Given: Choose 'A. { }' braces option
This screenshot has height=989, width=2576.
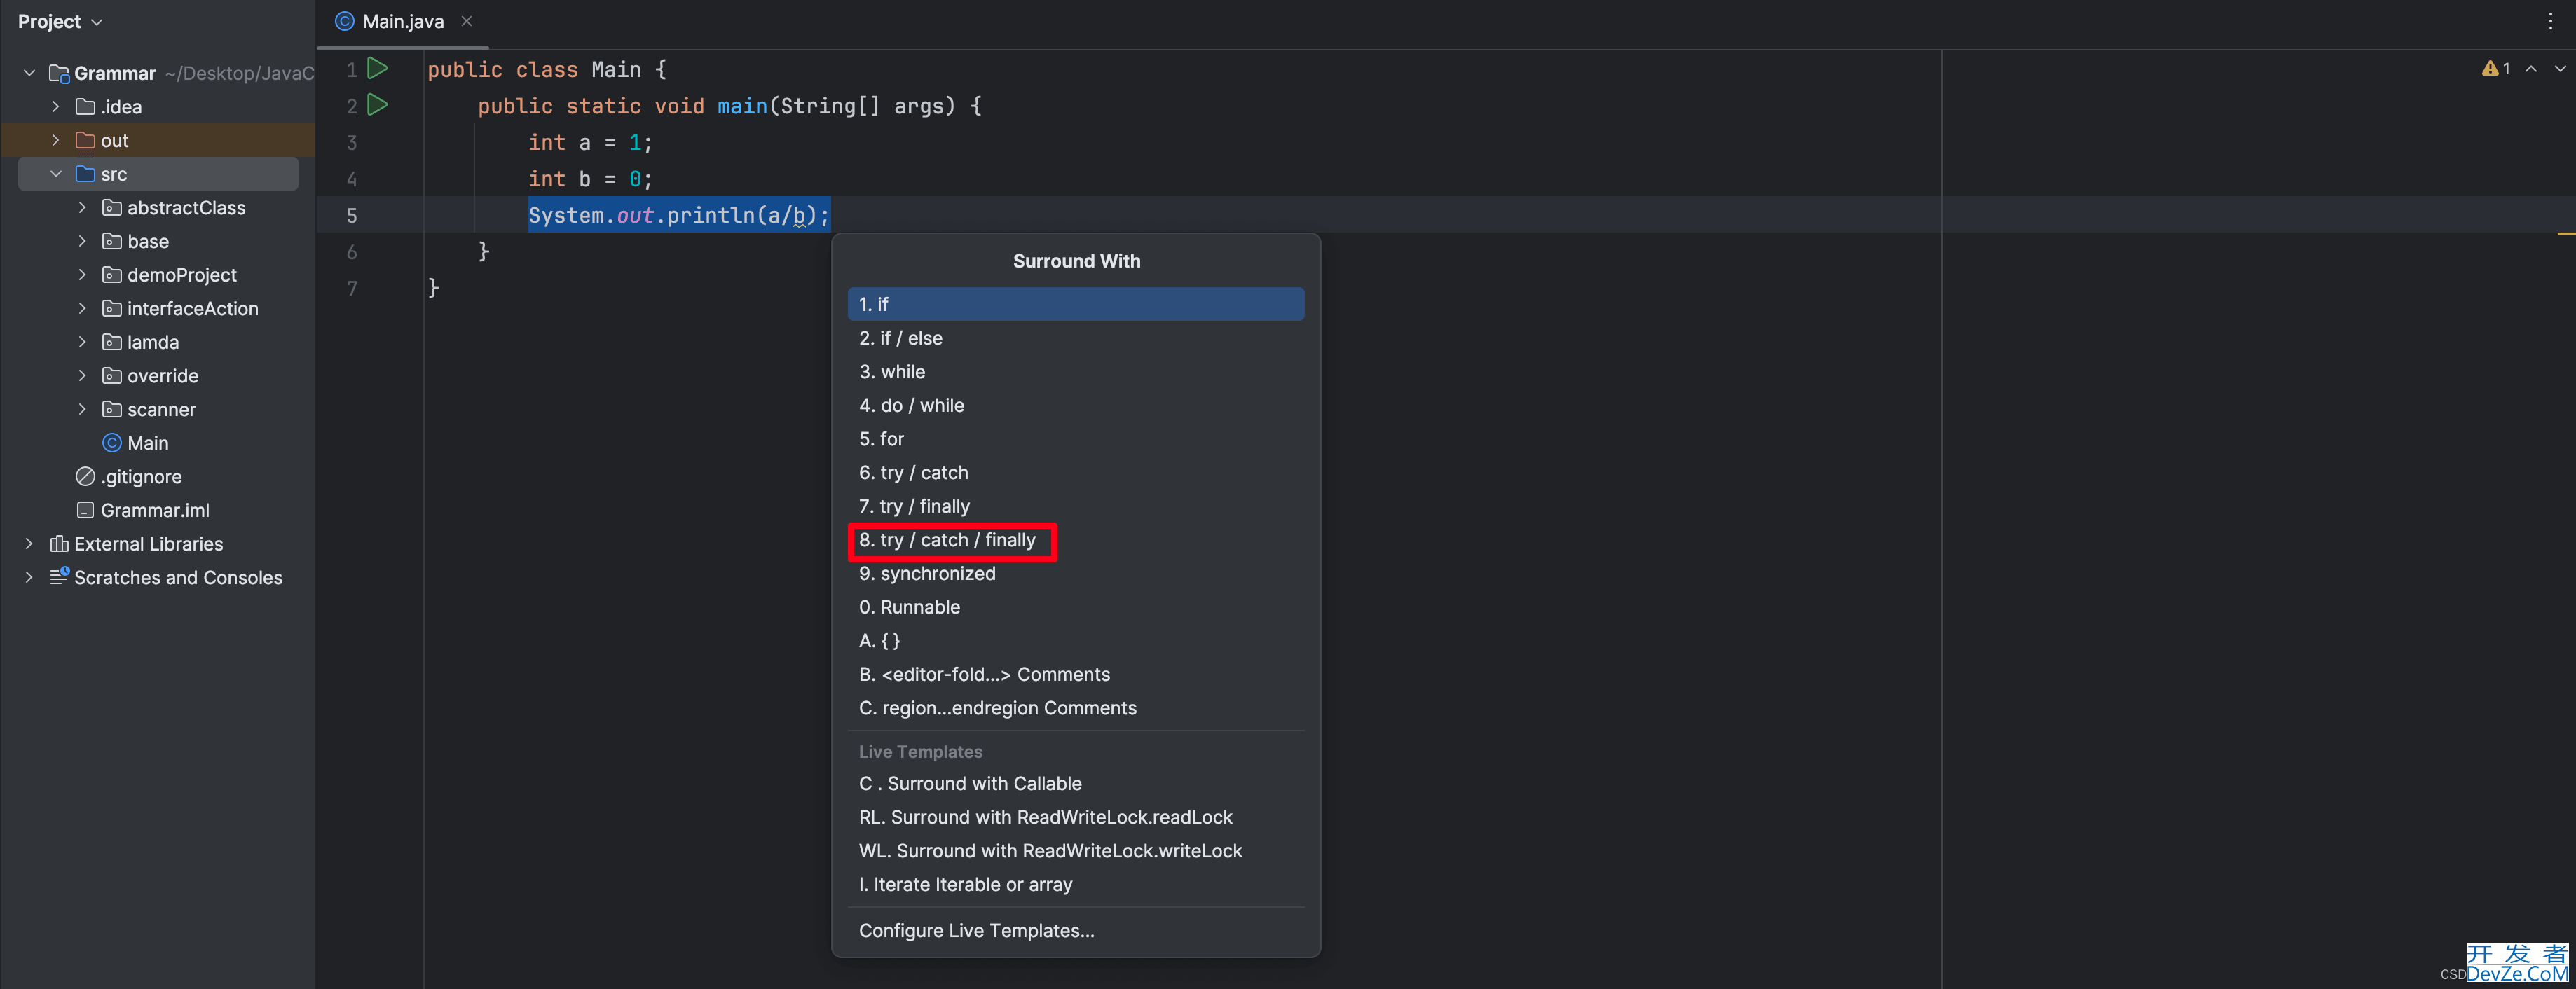Looking at the screenshot, I should [1075, 641].
